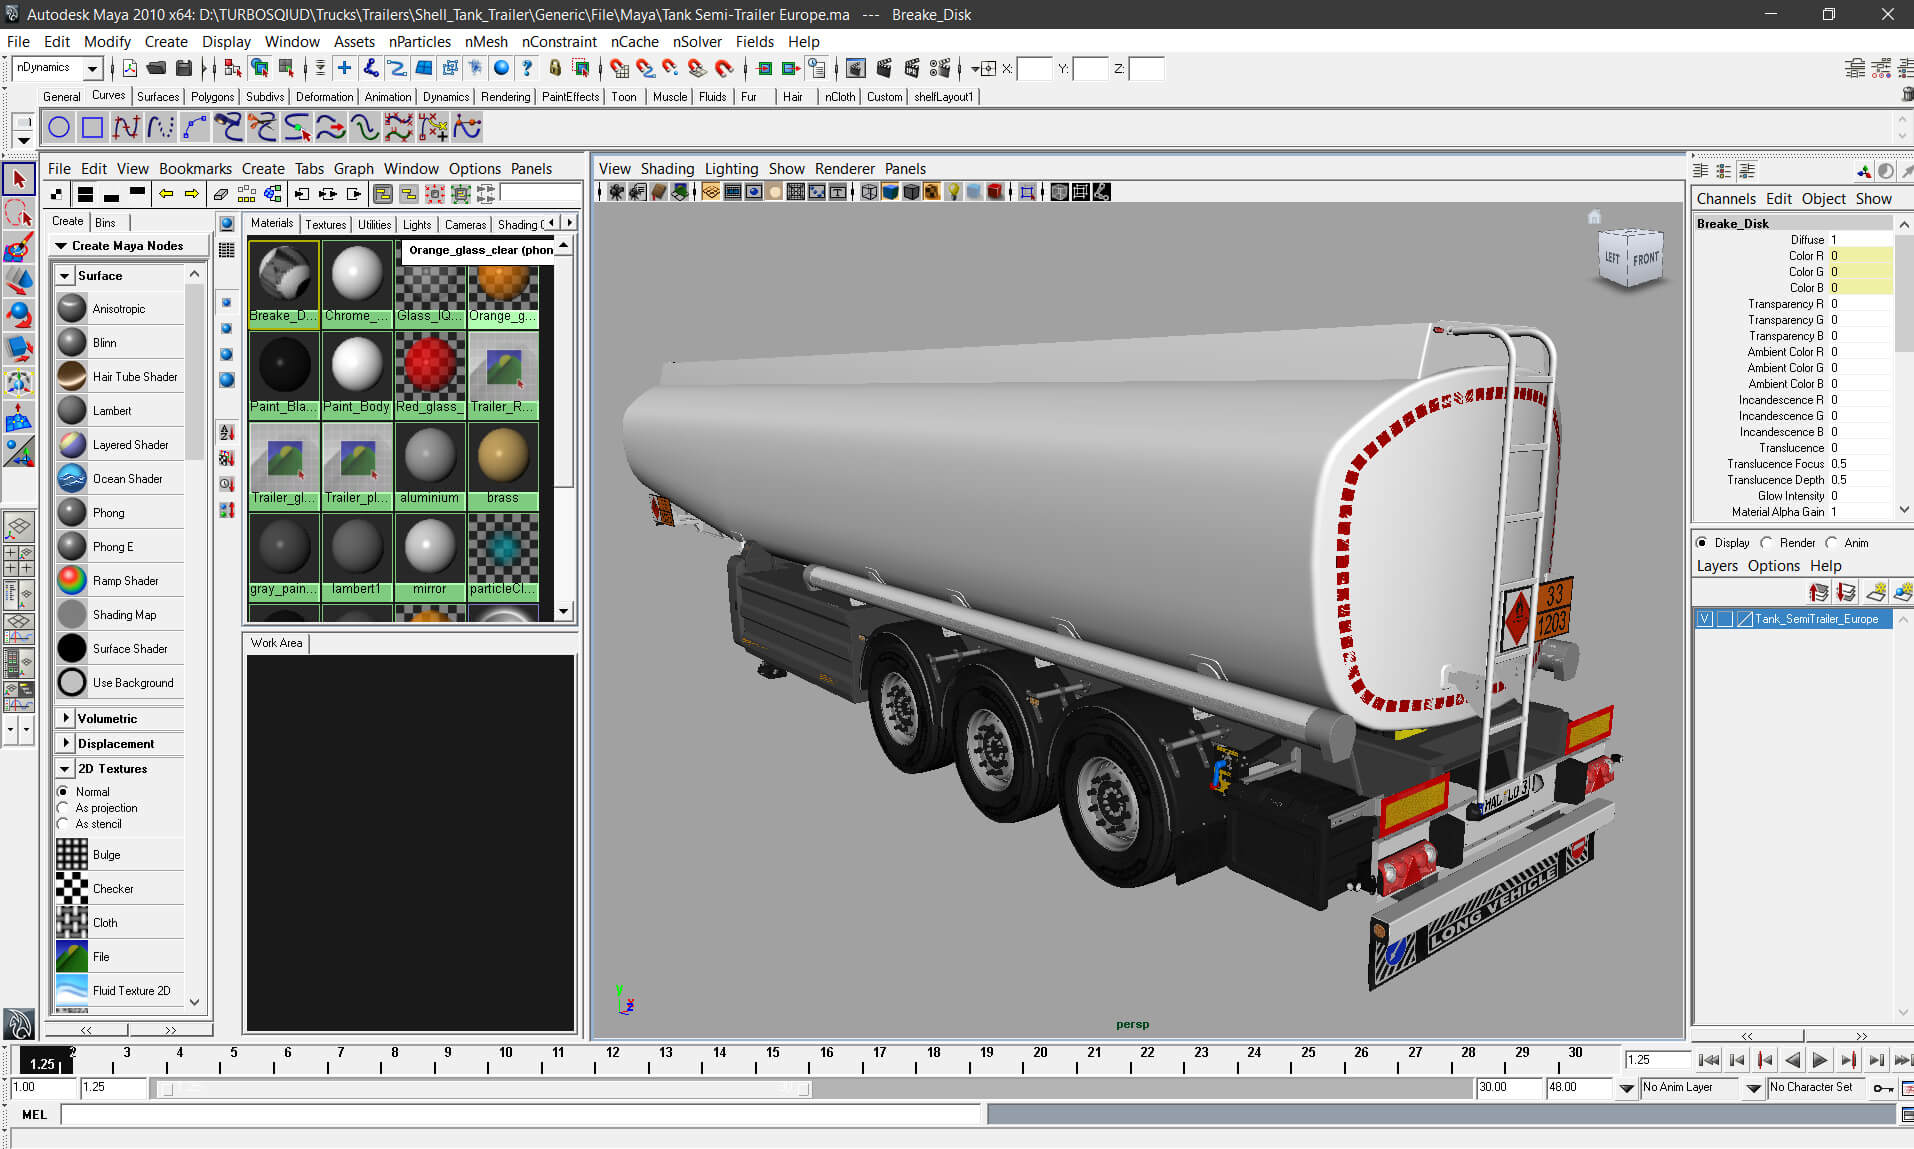Select the As projection radio option
Viewport: 1914px width, 1149px height.
(x=64, y=807)
